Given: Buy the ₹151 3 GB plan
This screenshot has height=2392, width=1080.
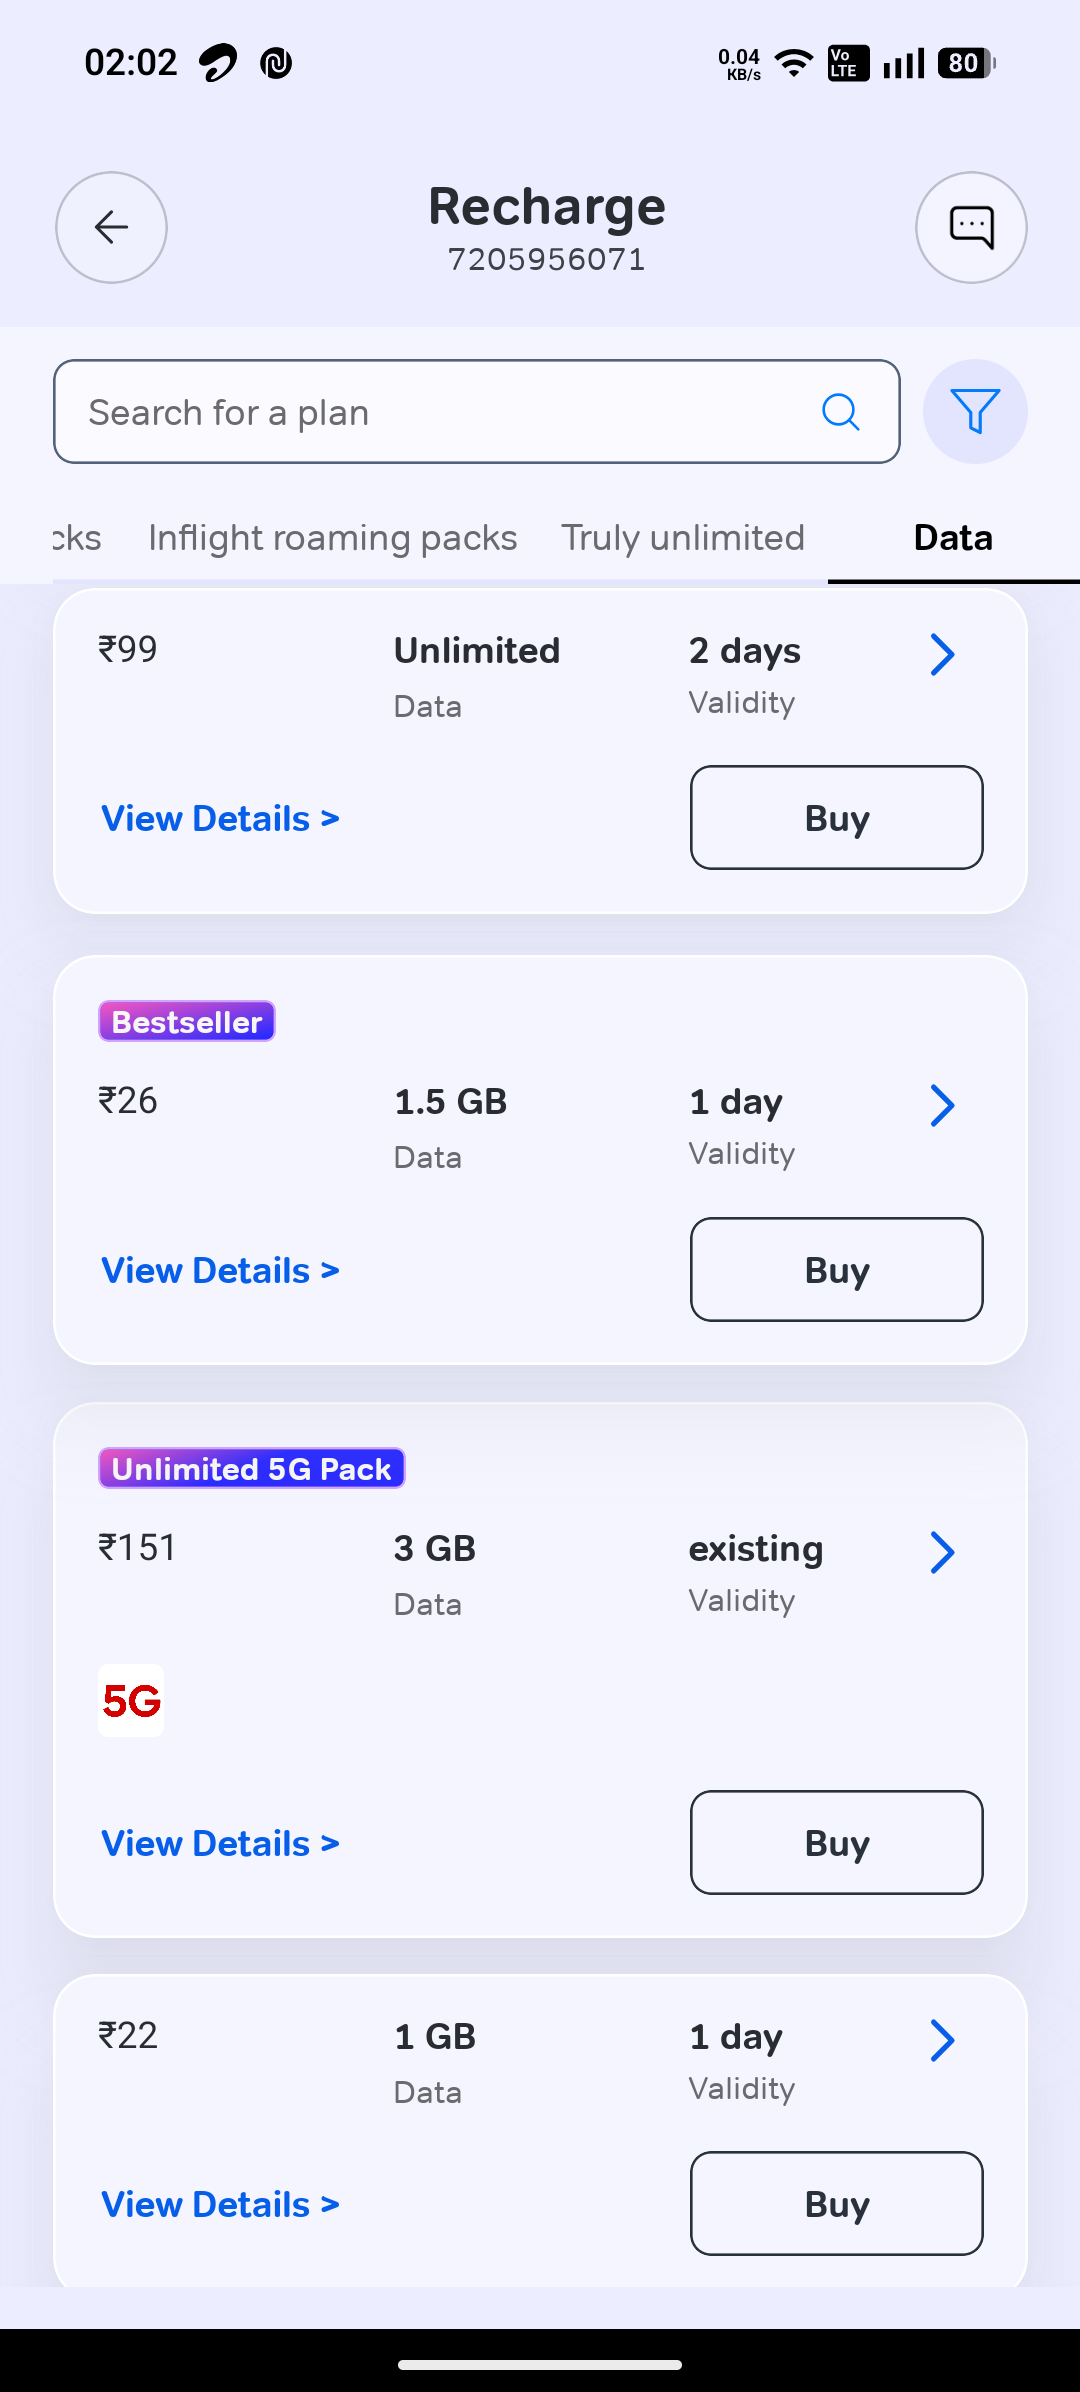Looking at the screenshot, I should point(836,1842).
